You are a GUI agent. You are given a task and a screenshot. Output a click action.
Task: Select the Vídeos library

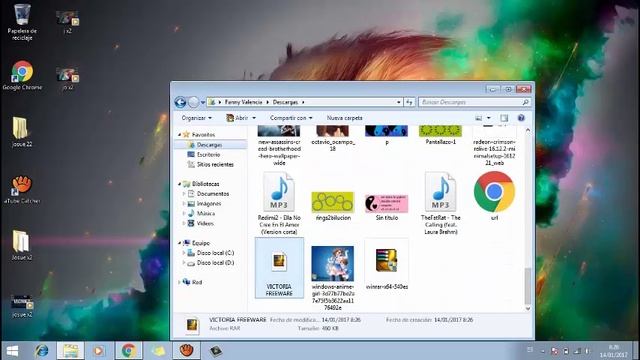pos(205,224)
